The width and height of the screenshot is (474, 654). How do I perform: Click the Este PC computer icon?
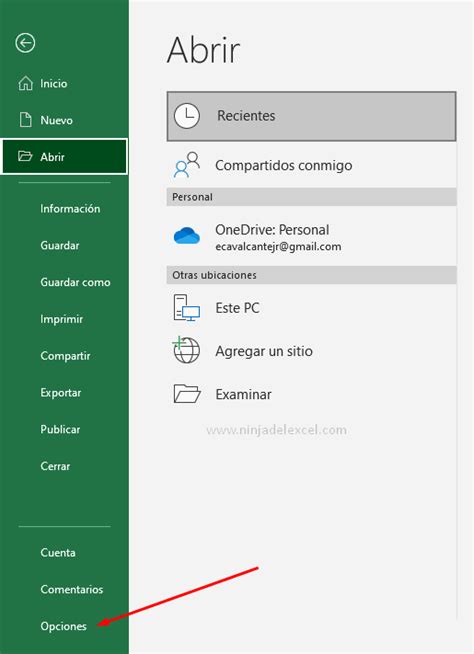(187, 308)
